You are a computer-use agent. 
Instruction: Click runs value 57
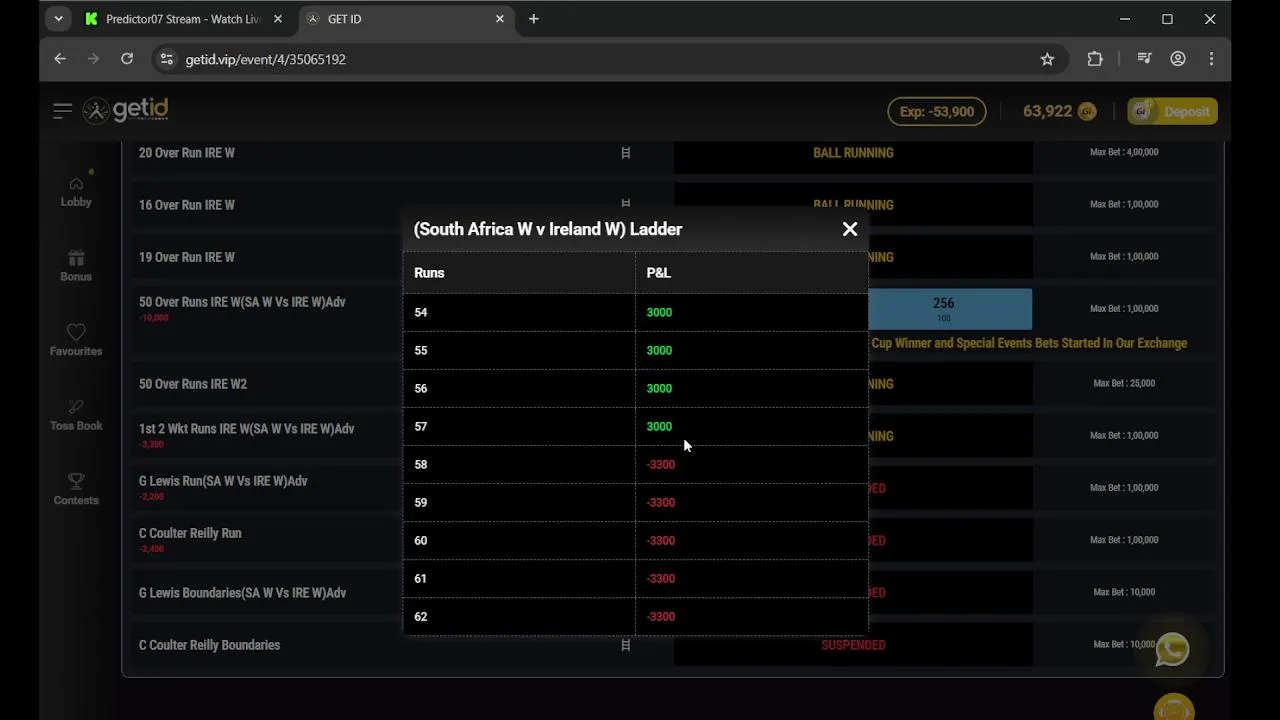(420, 426)
